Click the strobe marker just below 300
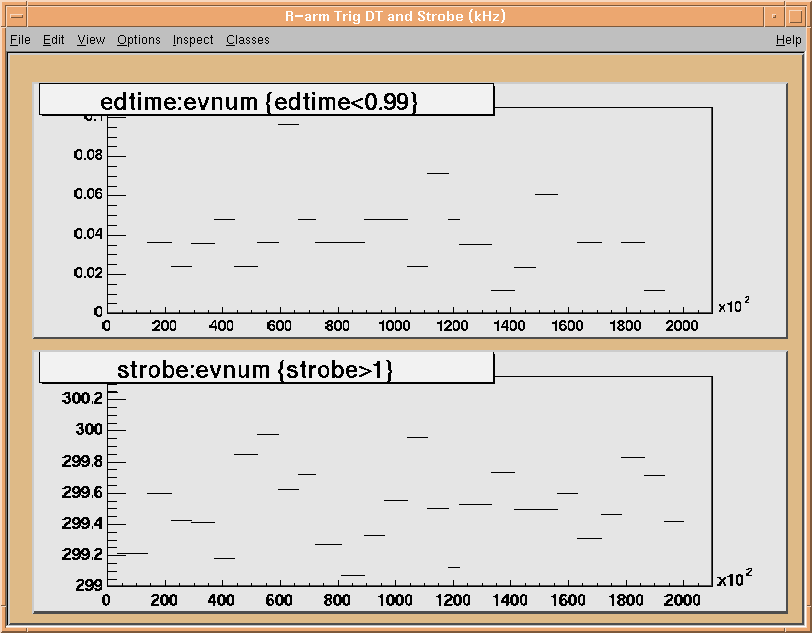The height and width of the screenshot is (633, 812). (268, 434)
